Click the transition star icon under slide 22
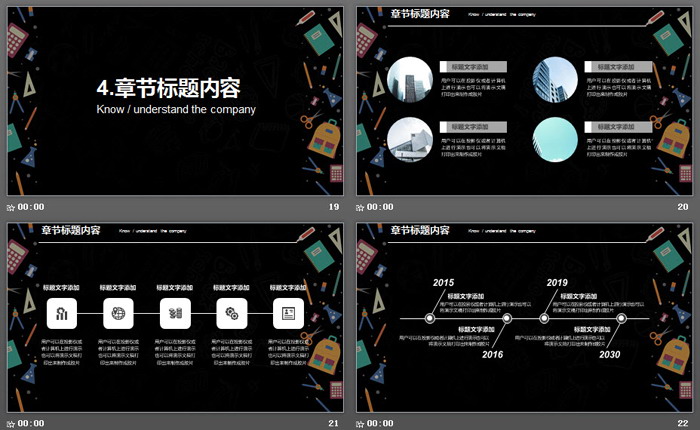Image resolution: width=700 pixels, height=430 pixels. (360, 424)
